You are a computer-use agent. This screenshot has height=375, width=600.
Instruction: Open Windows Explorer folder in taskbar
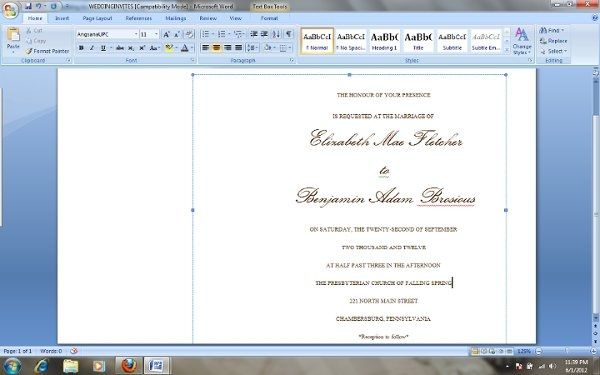coord(70,366)
